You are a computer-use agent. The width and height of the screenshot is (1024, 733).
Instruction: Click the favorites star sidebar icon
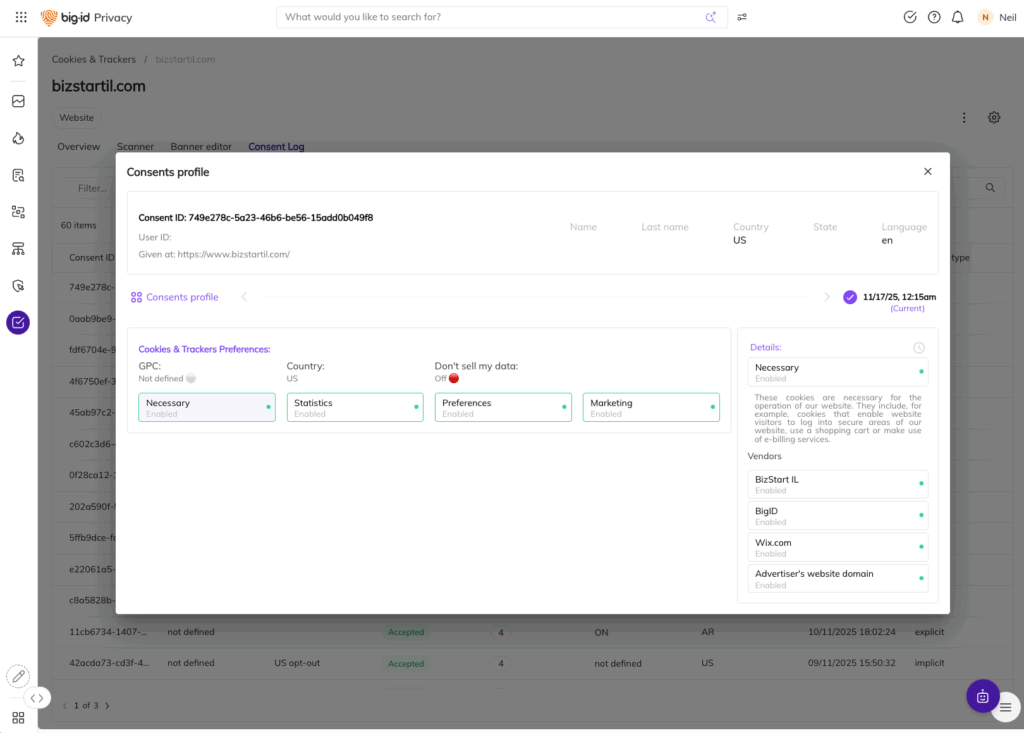18,61
